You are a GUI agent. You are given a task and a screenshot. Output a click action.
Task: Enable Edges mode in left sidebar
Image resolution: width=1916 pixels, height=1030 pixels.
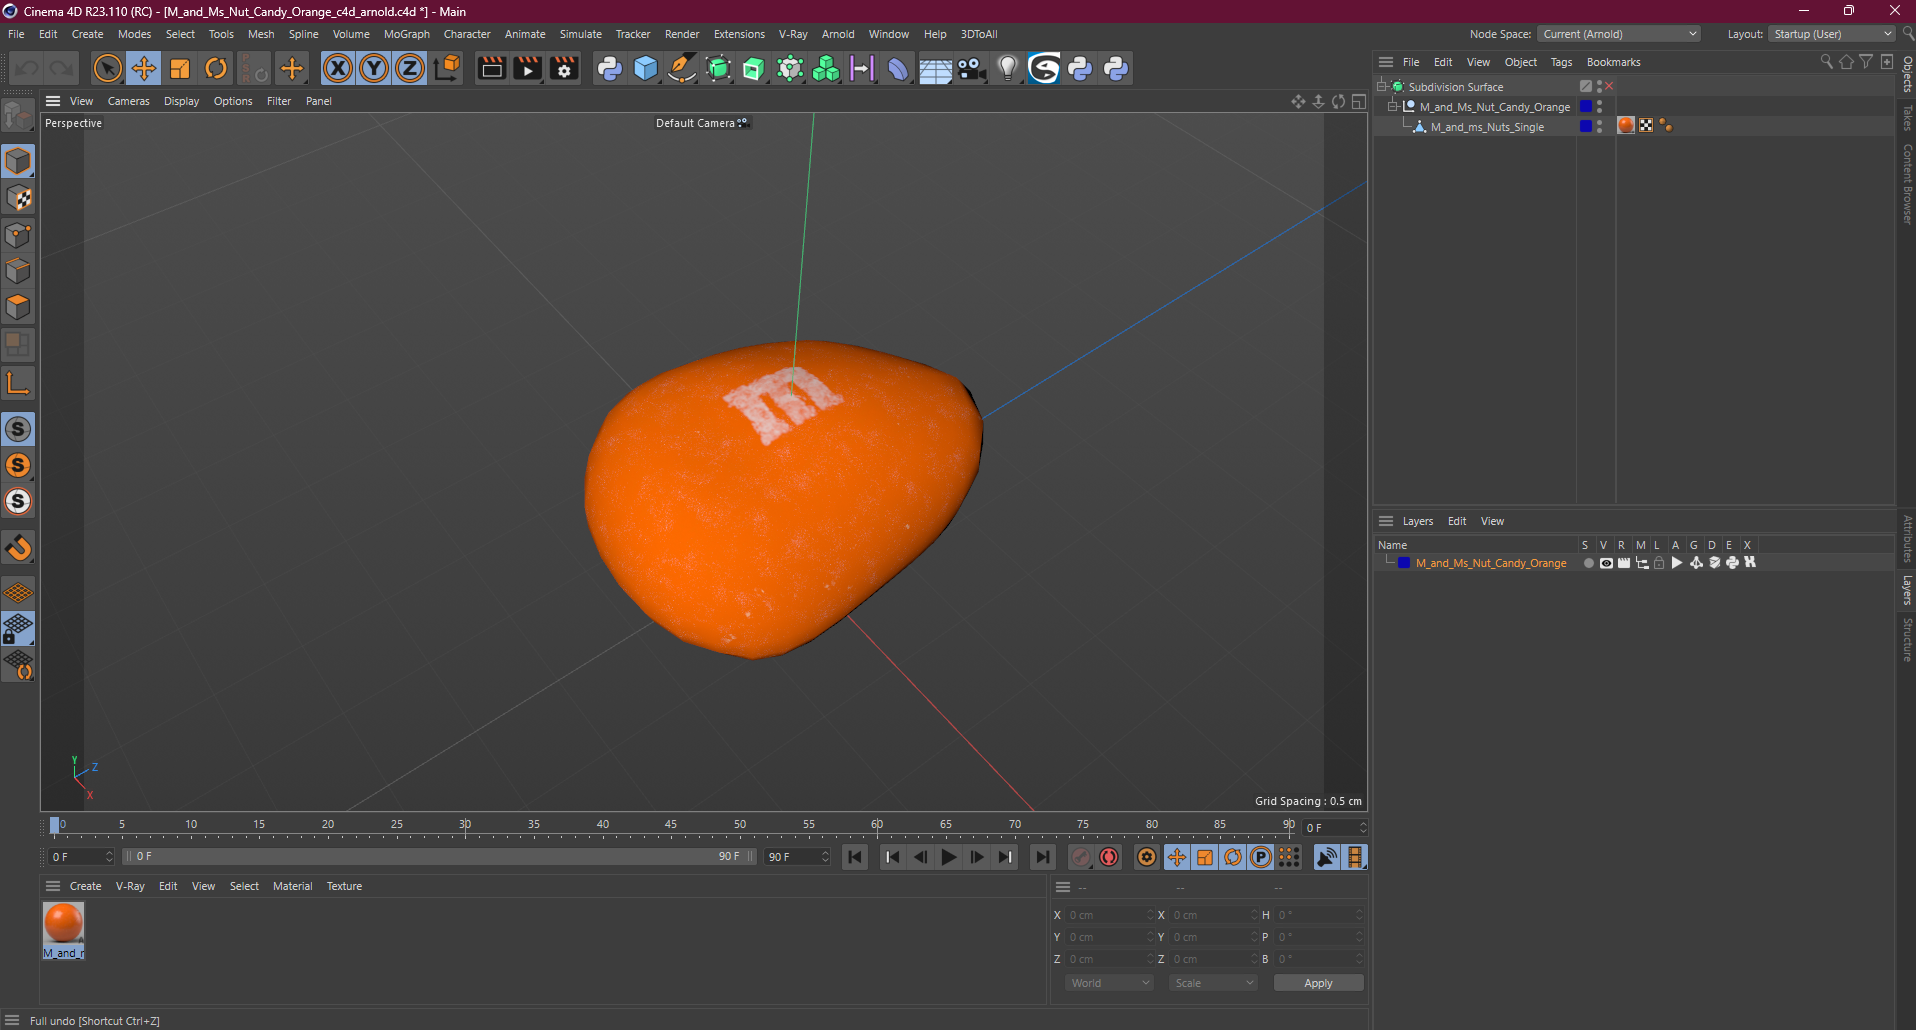point(18,271)
